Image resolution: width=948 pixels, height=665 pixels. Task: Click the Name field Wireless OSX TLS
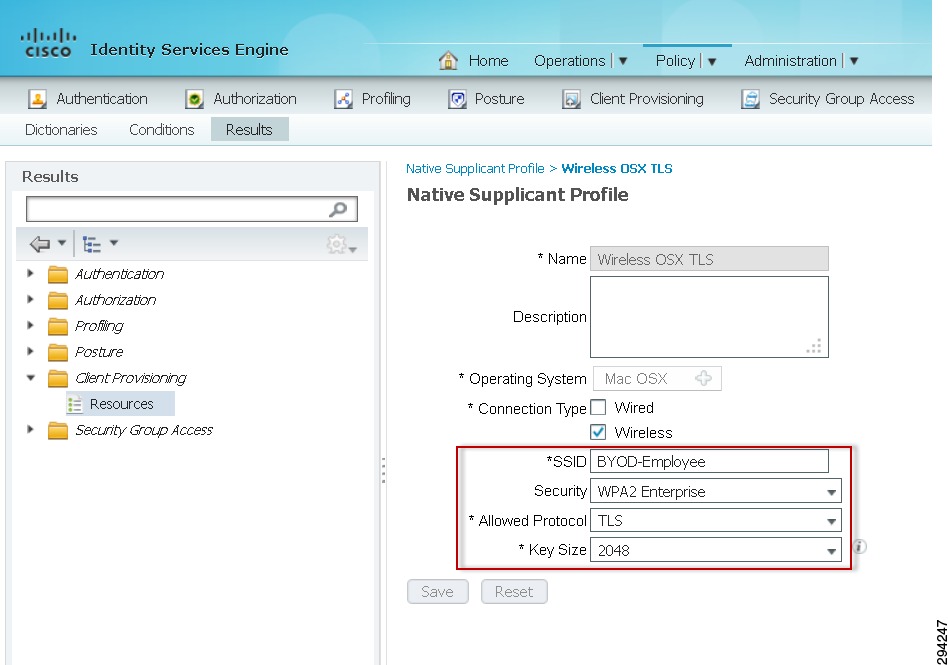point(709,259)
